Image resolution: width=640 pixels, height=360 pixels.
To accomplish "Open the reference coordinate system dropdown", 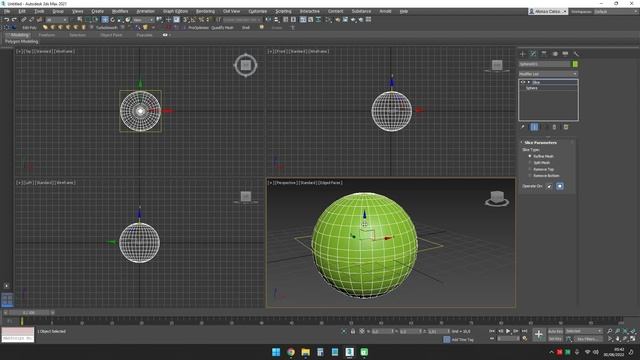I will point(144,20).
